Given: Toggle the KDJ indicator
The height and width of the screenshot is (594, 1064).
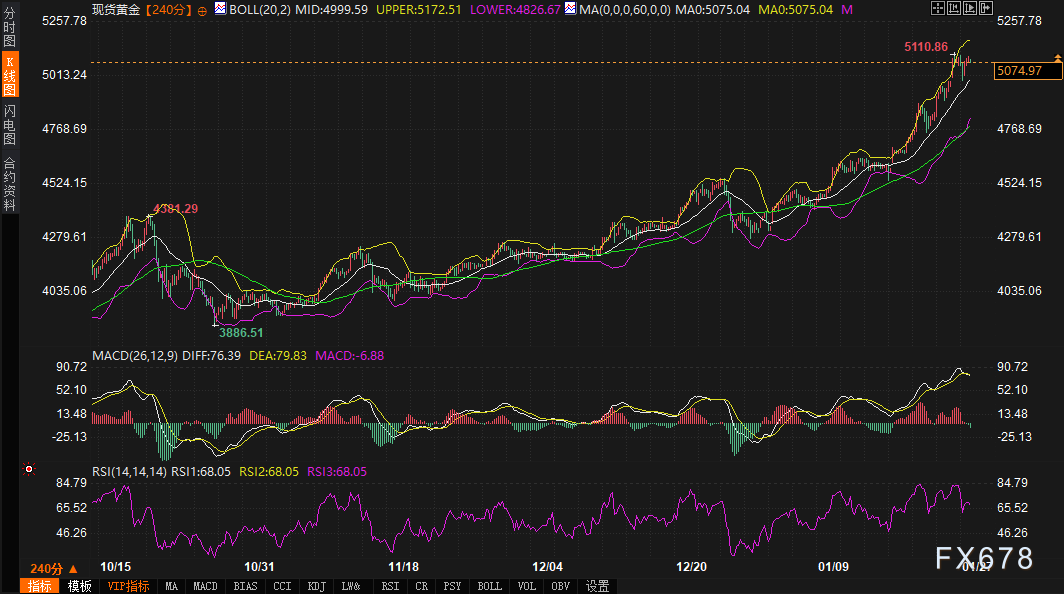Looking at the screenshot, I should click(316, 586).
